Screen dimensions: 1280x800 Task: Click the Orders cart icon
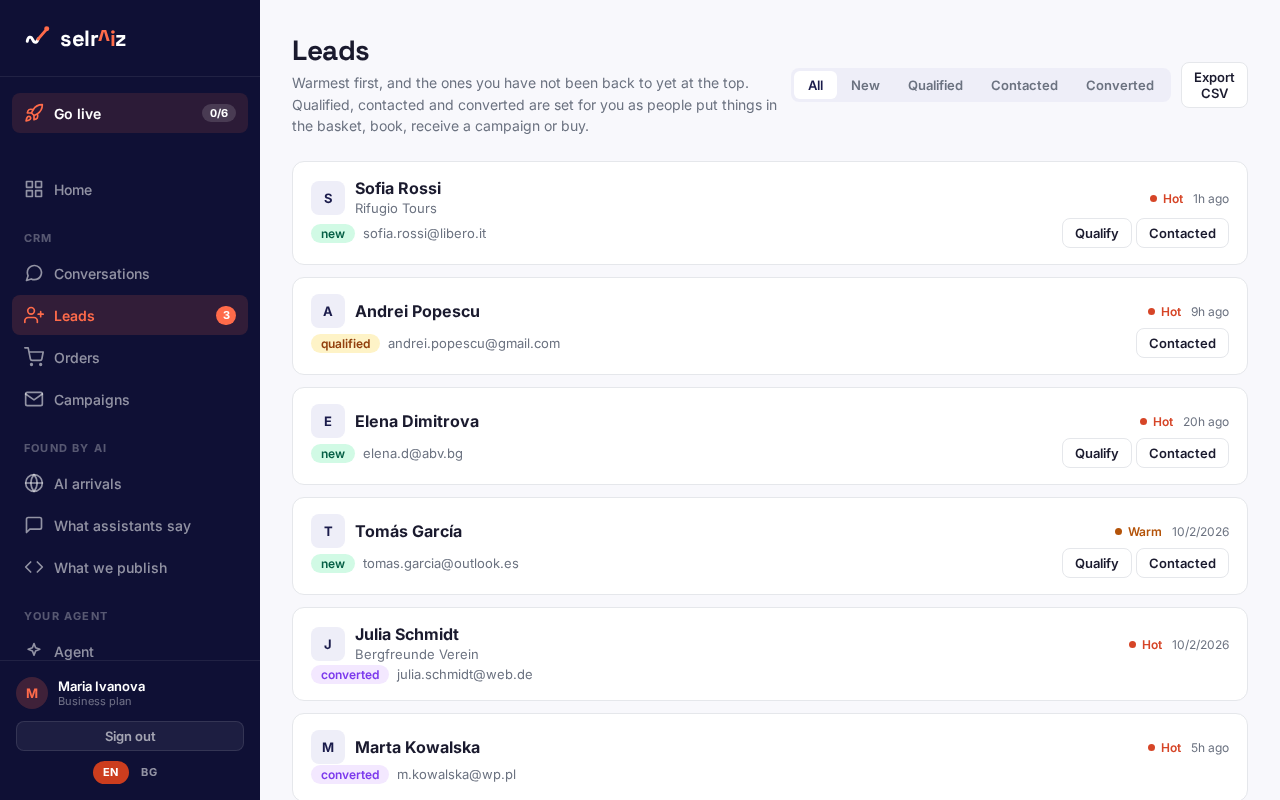(x=34, y=357)
